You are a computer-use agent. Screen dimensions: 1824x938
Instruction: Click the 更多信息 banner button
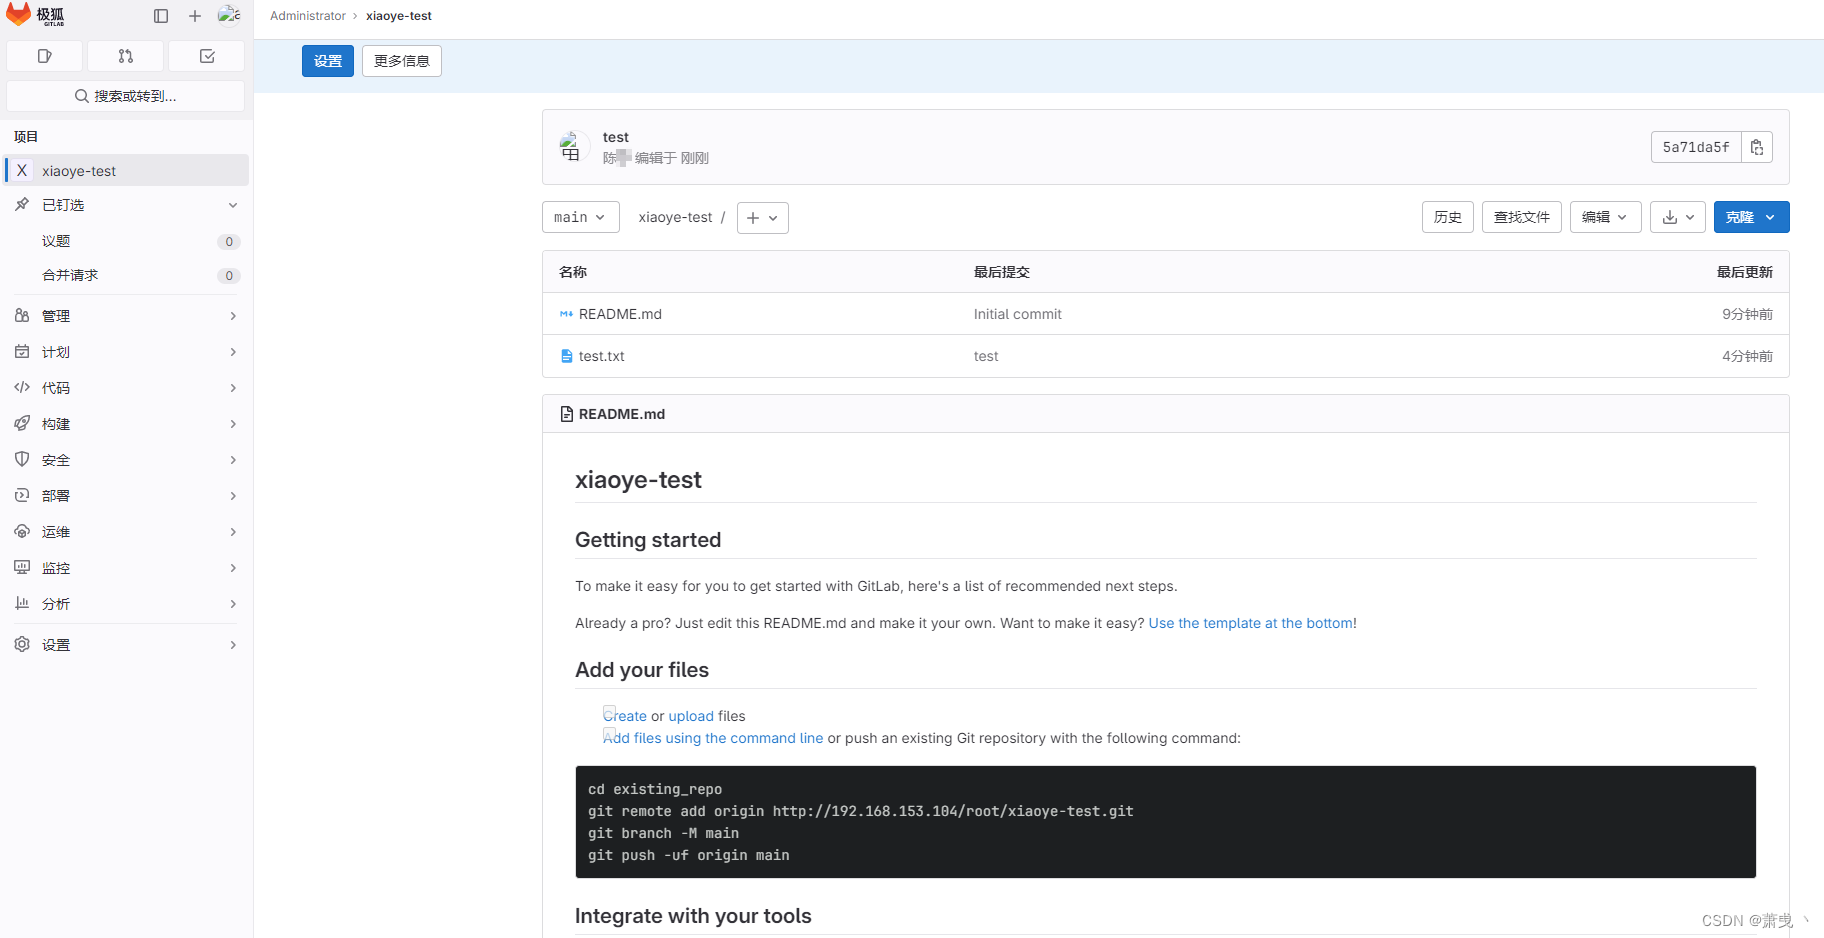coord(402,61)
